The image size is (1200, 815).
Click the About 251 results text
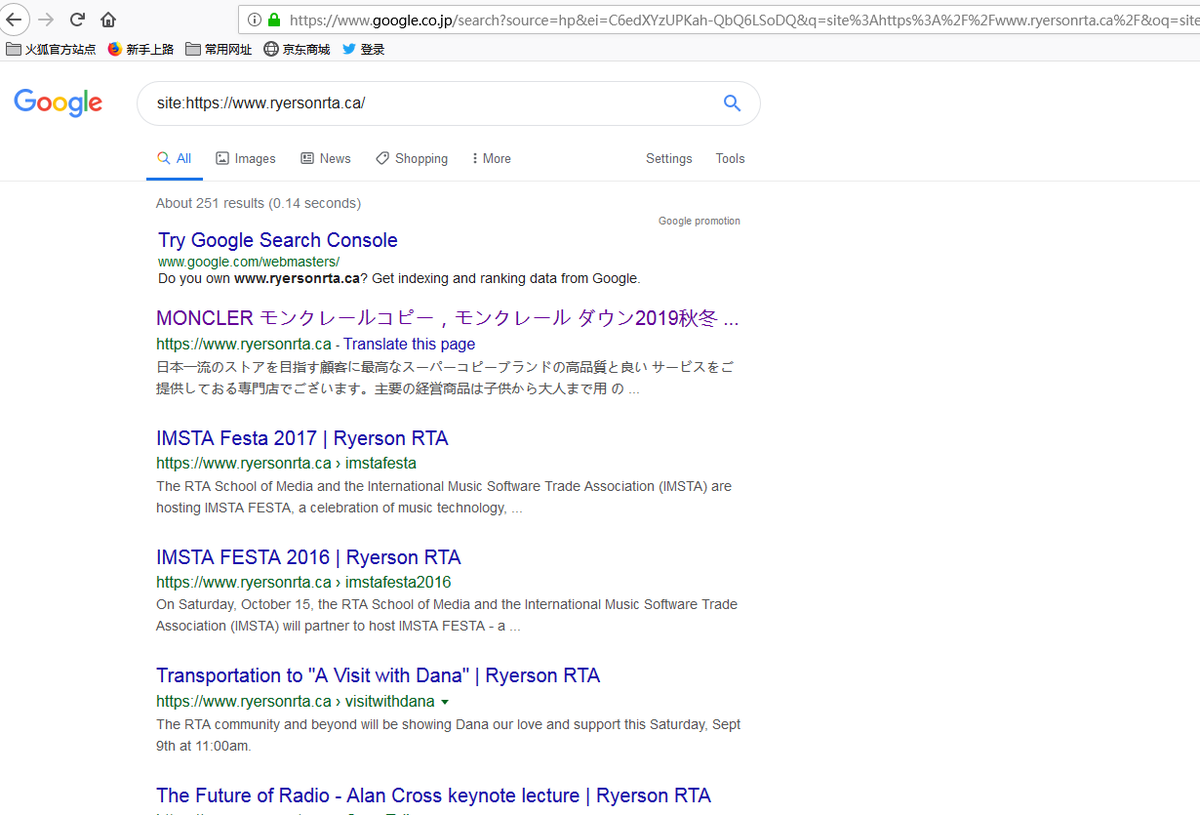pos(258,203)
